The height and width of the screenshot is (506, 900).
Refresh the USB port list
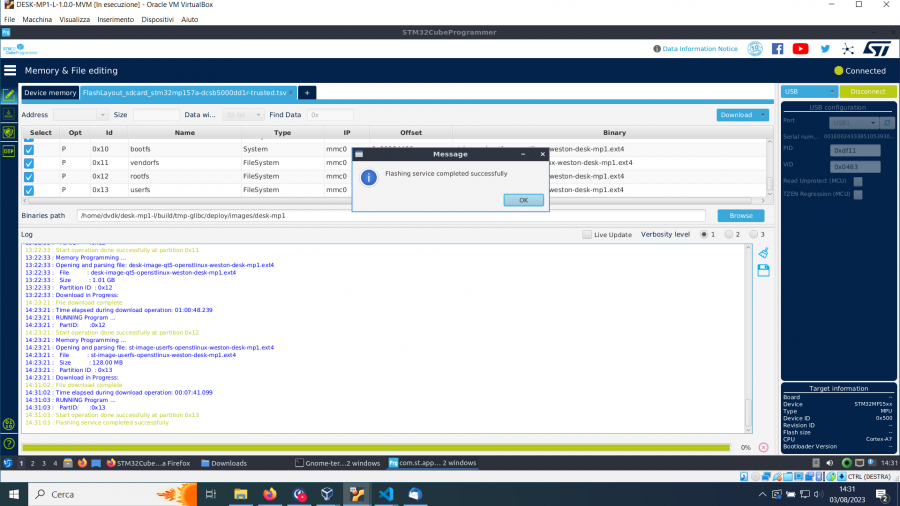point(886,121)
